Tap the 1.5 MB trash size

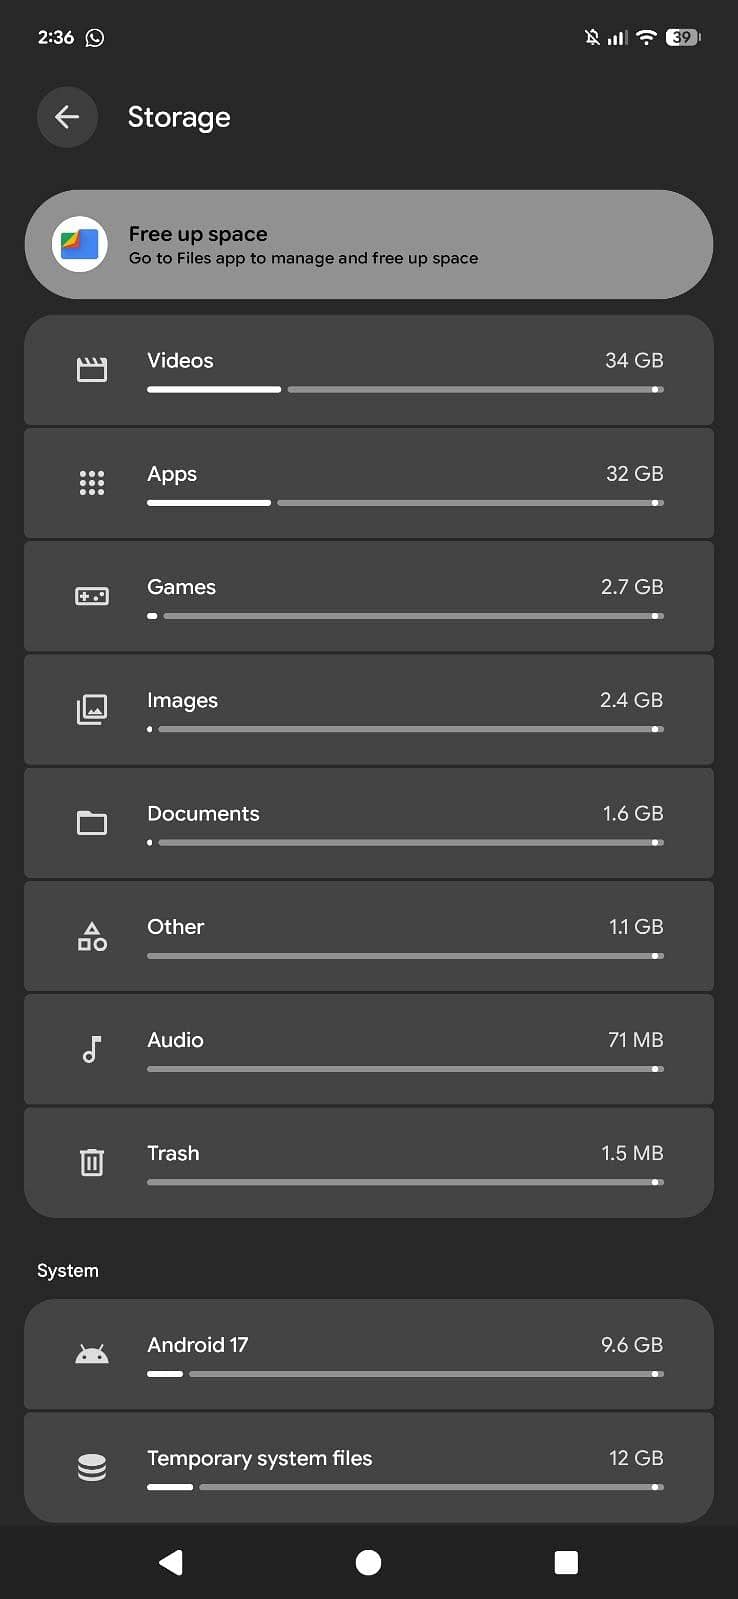[x=632, y=1153]
